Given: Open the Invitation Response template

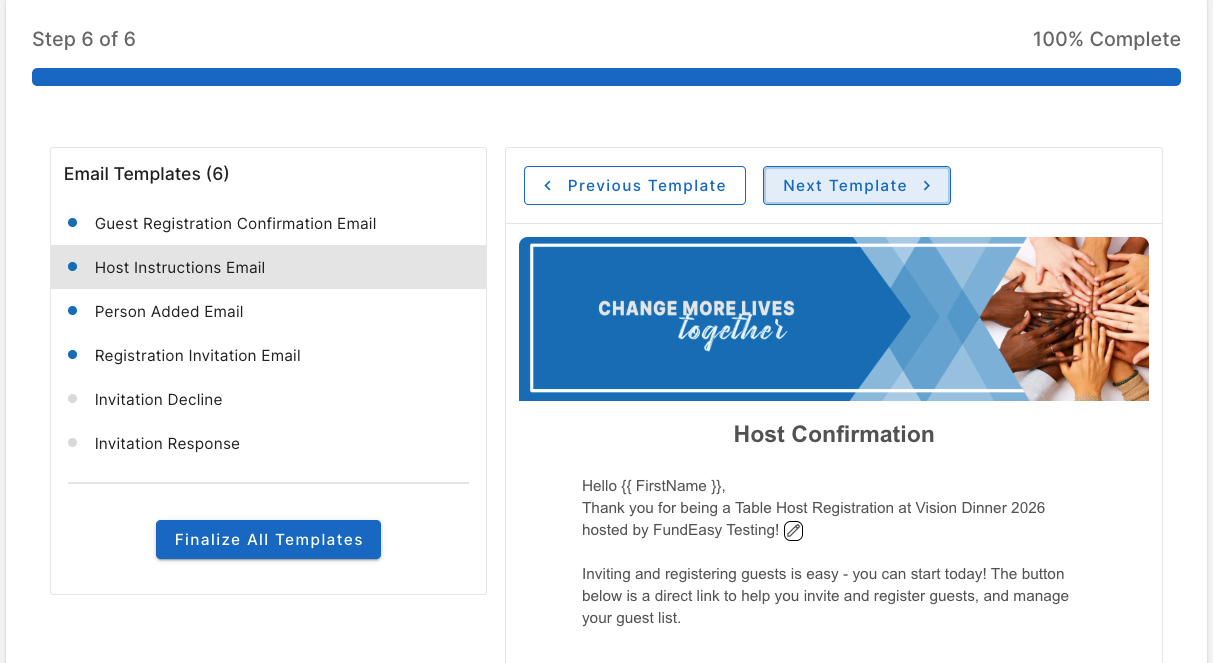Looking at the screenshot, I should pyautogui.click(x=268, y=443).
